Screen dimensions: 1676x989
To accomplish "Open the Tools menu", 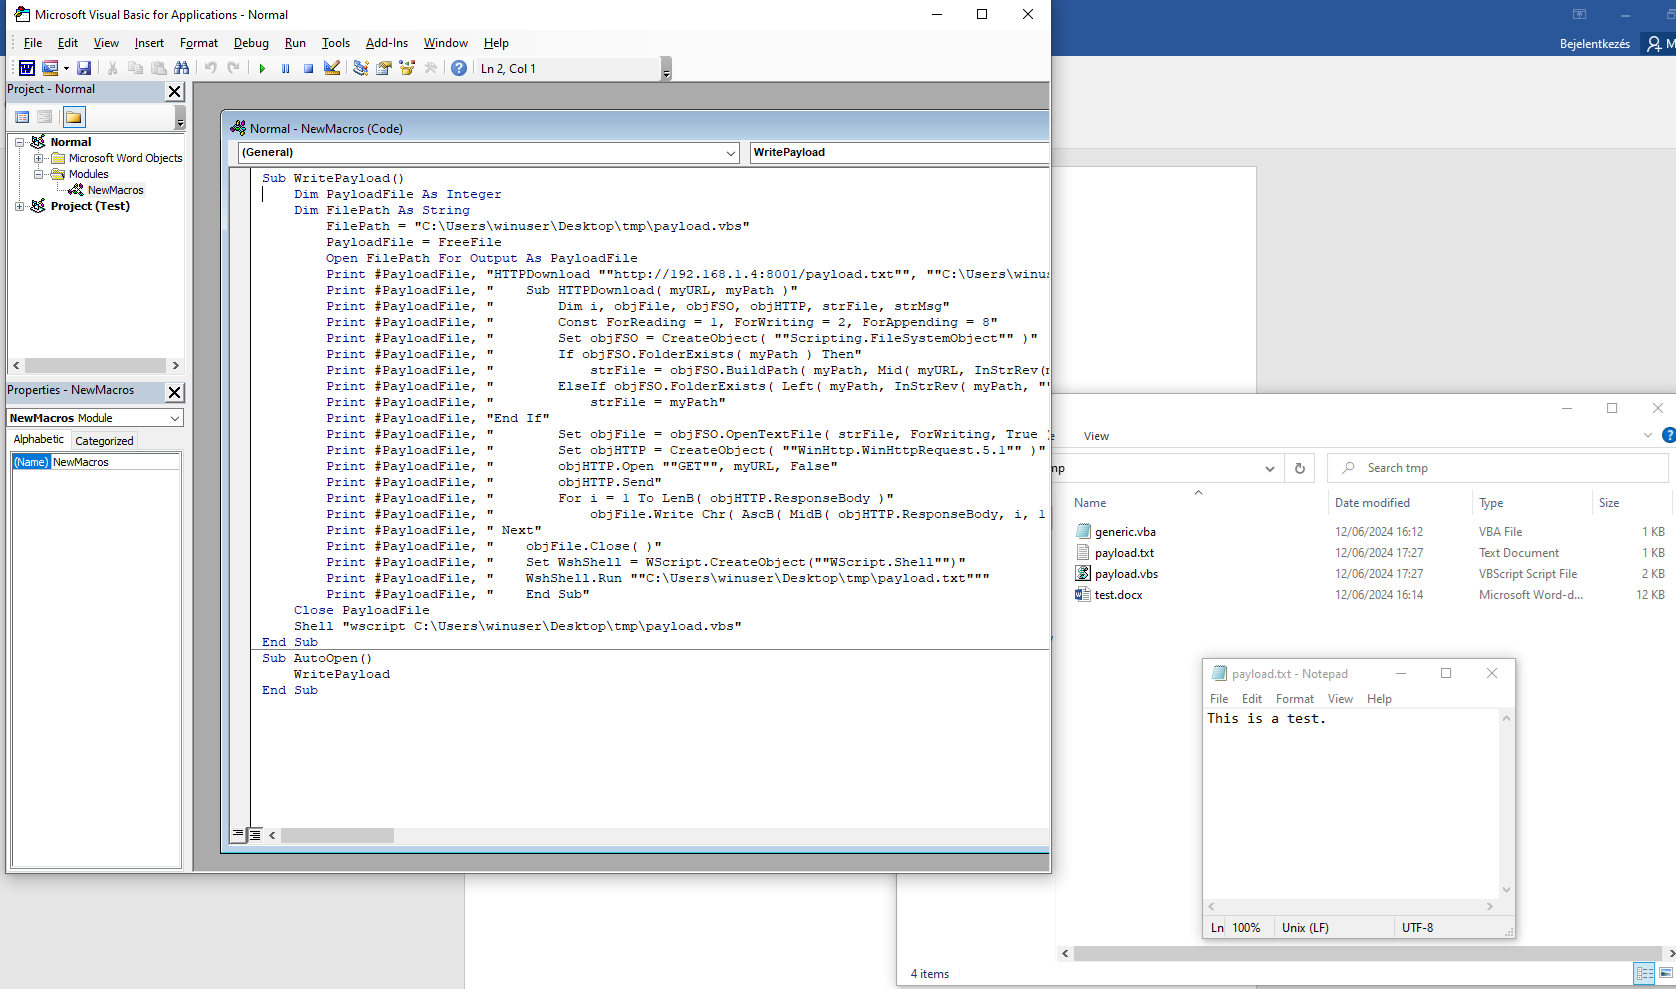I will (x=336, y=43).
